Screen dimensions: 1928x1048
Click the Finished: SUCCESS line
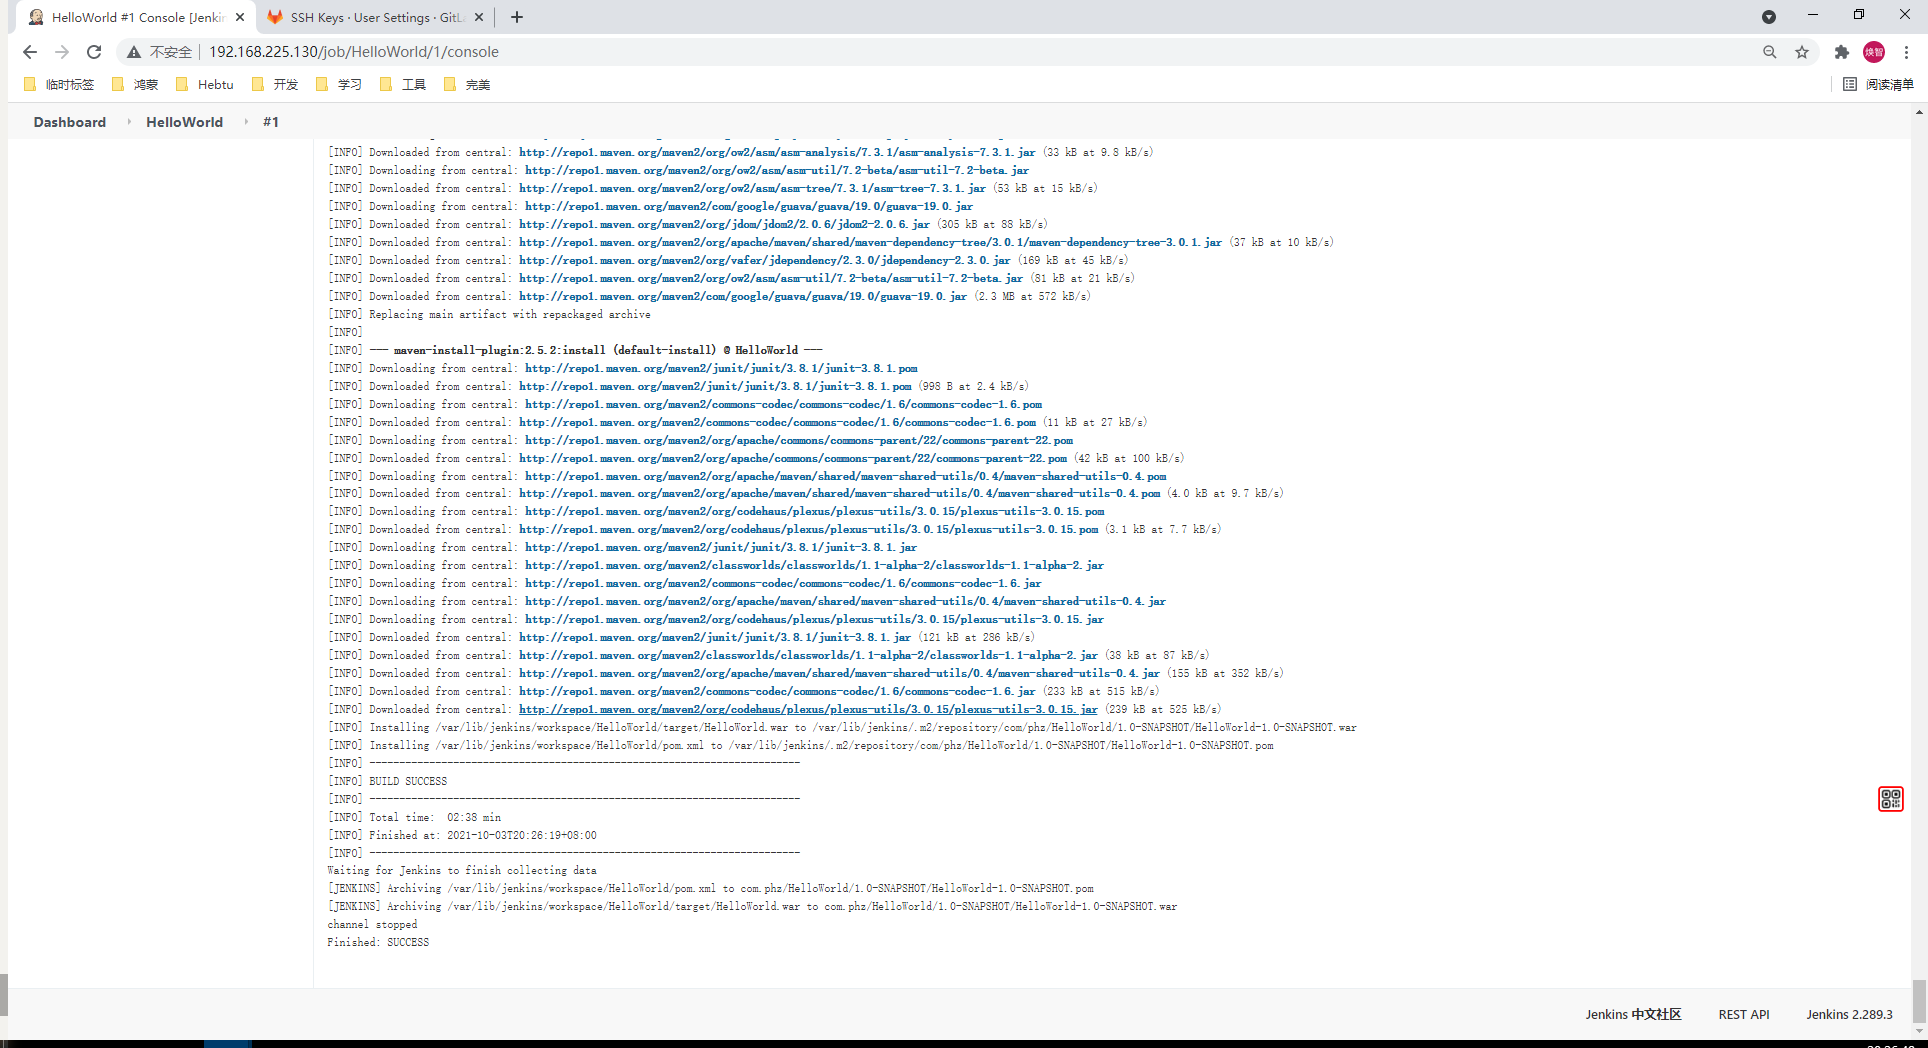[378, 942]
